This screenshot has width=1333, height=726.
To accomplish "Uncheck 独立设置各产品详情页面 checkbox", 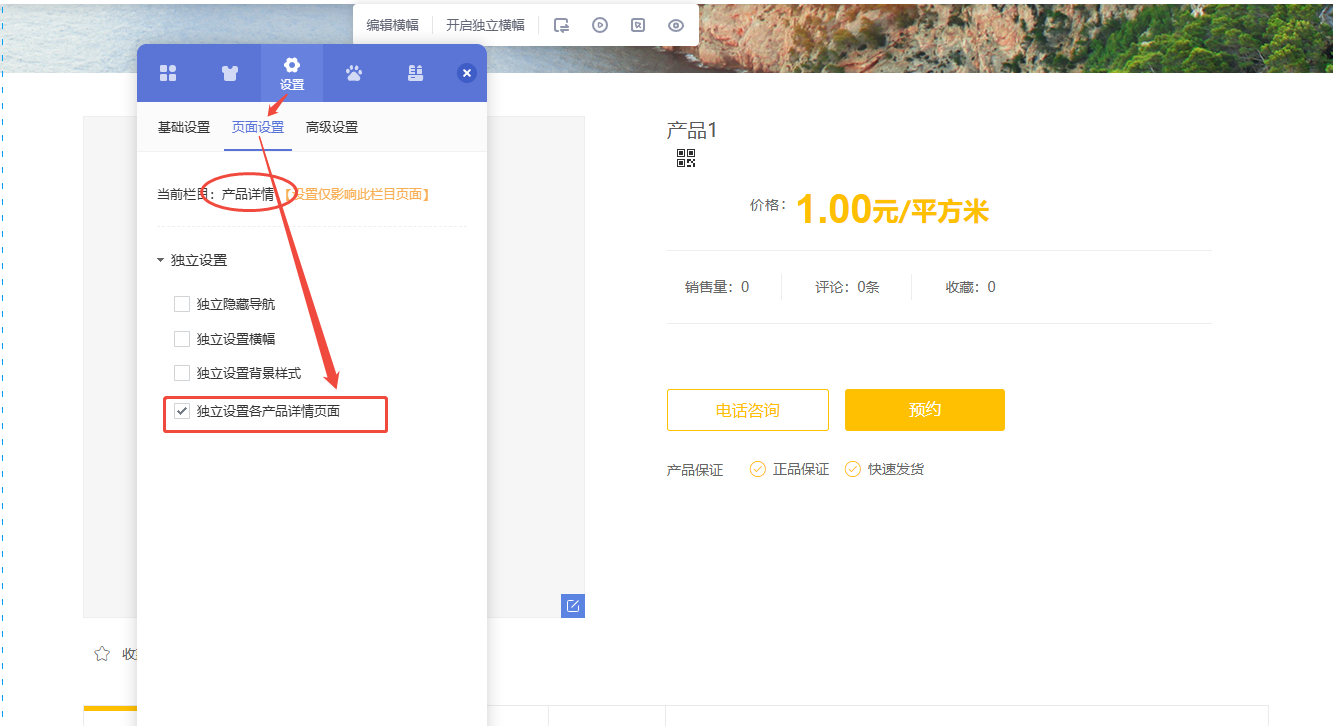I will tap(182, 410).
